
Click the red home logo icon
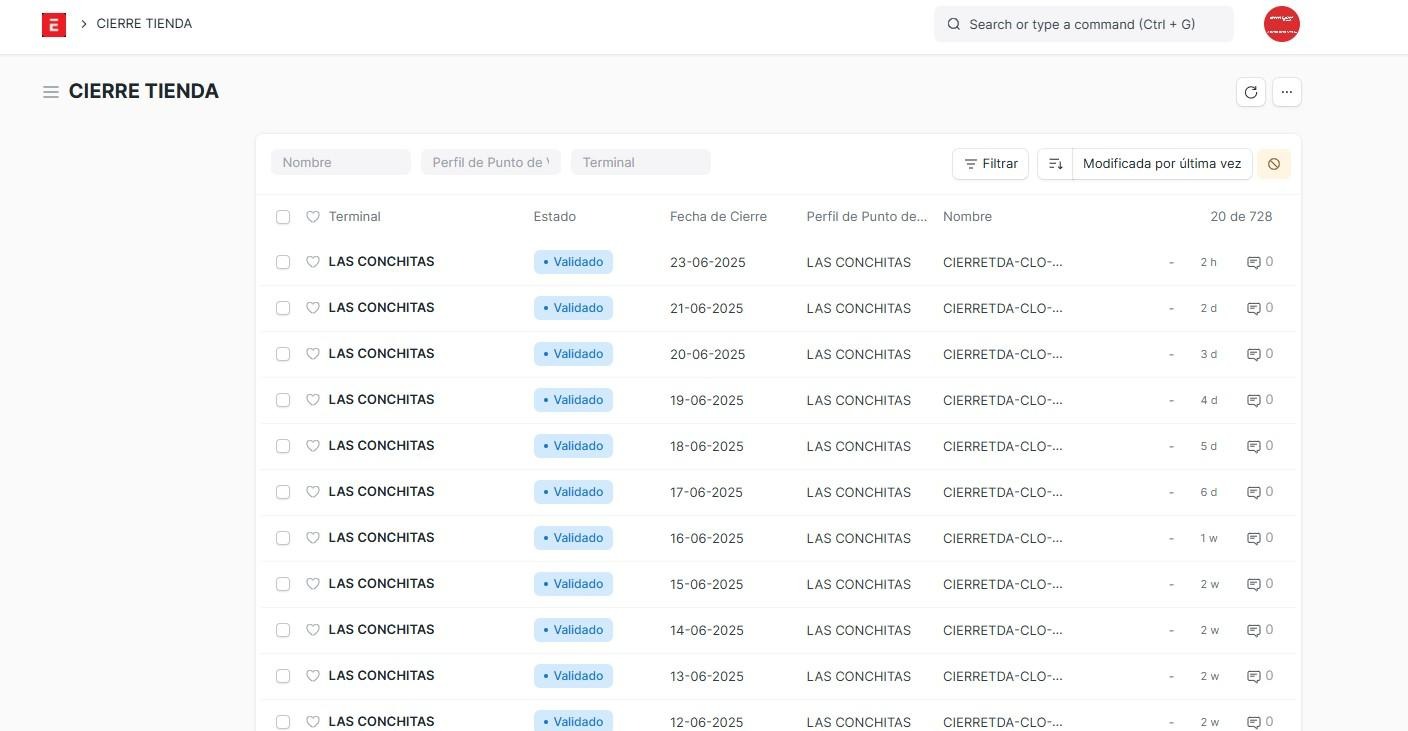click(54, 25)
